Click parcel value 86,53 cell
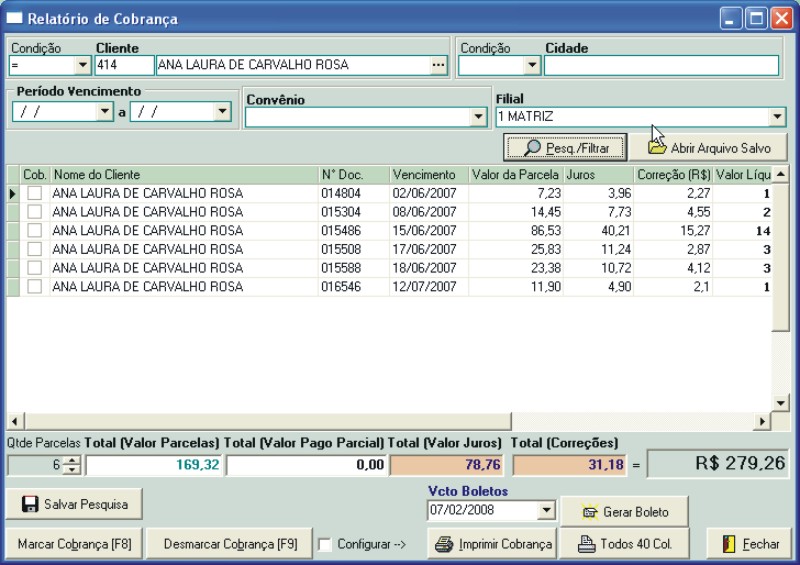The image size is (800, 565). [x=516, y=231]
